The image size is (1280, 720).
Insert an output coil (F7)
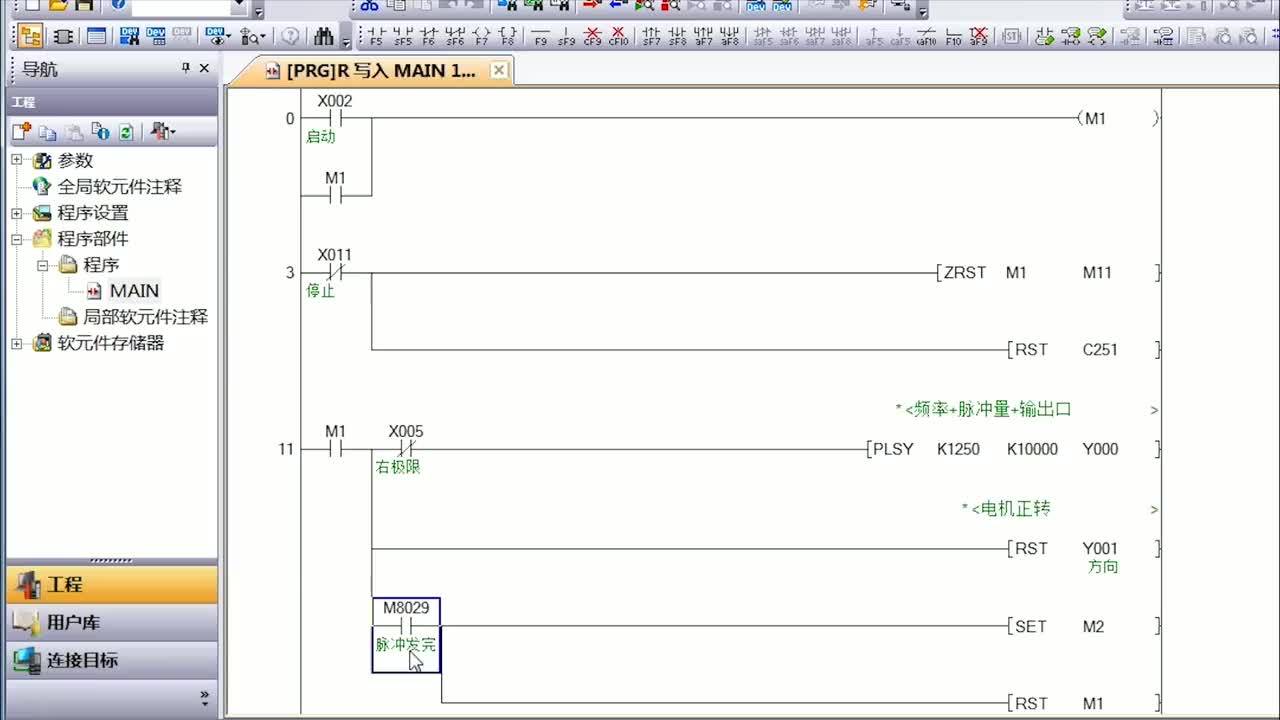[481, 37]
